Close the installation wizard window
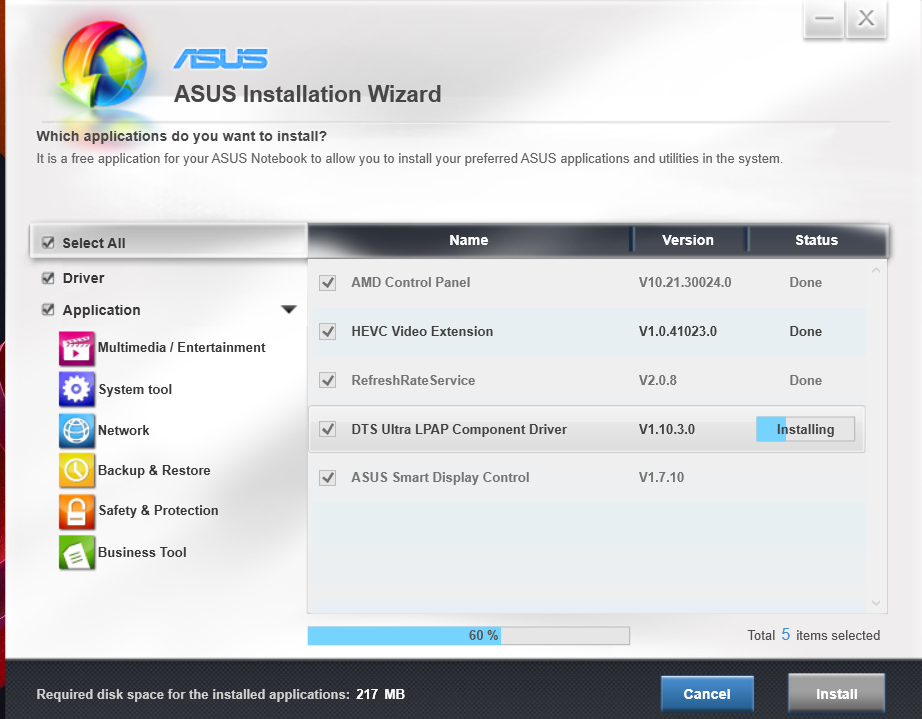Image resolution: width=922 pixels, height=719 pixels. 866,18
